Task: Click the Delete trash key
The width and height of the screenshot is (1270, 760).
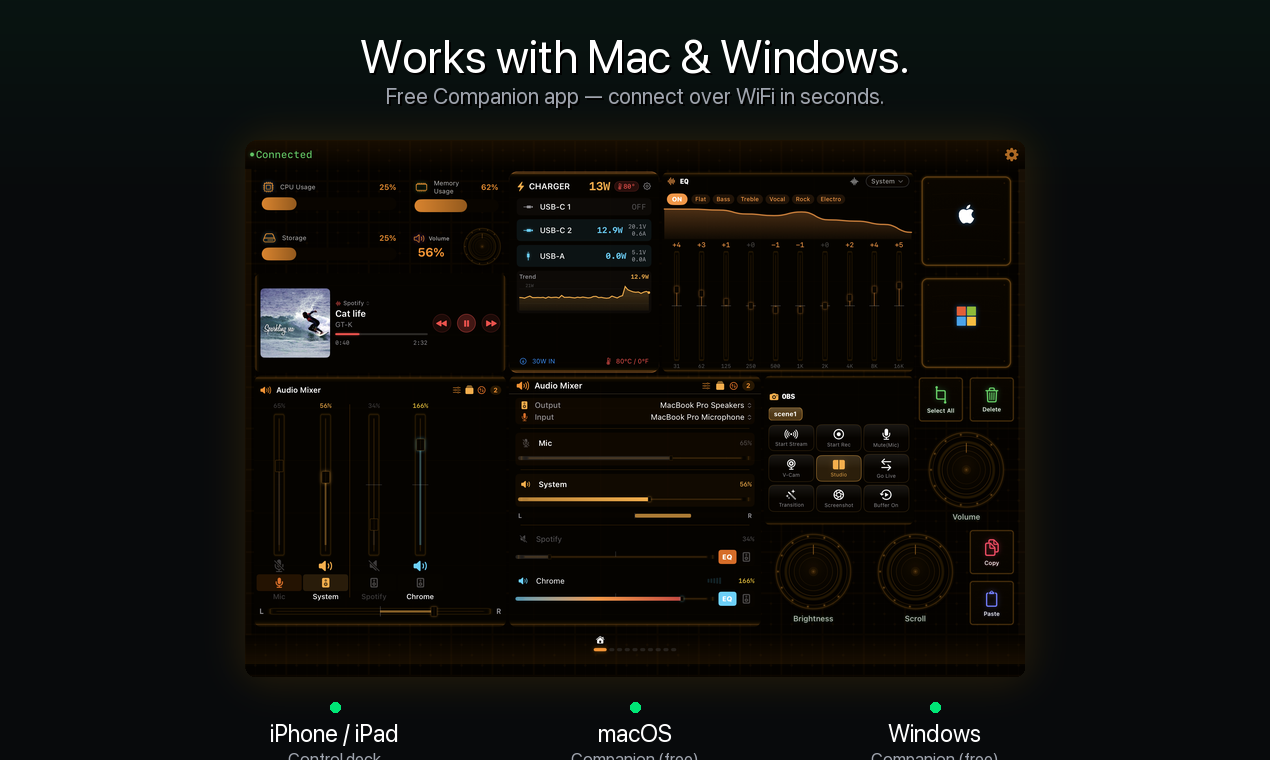Action: 992,399
